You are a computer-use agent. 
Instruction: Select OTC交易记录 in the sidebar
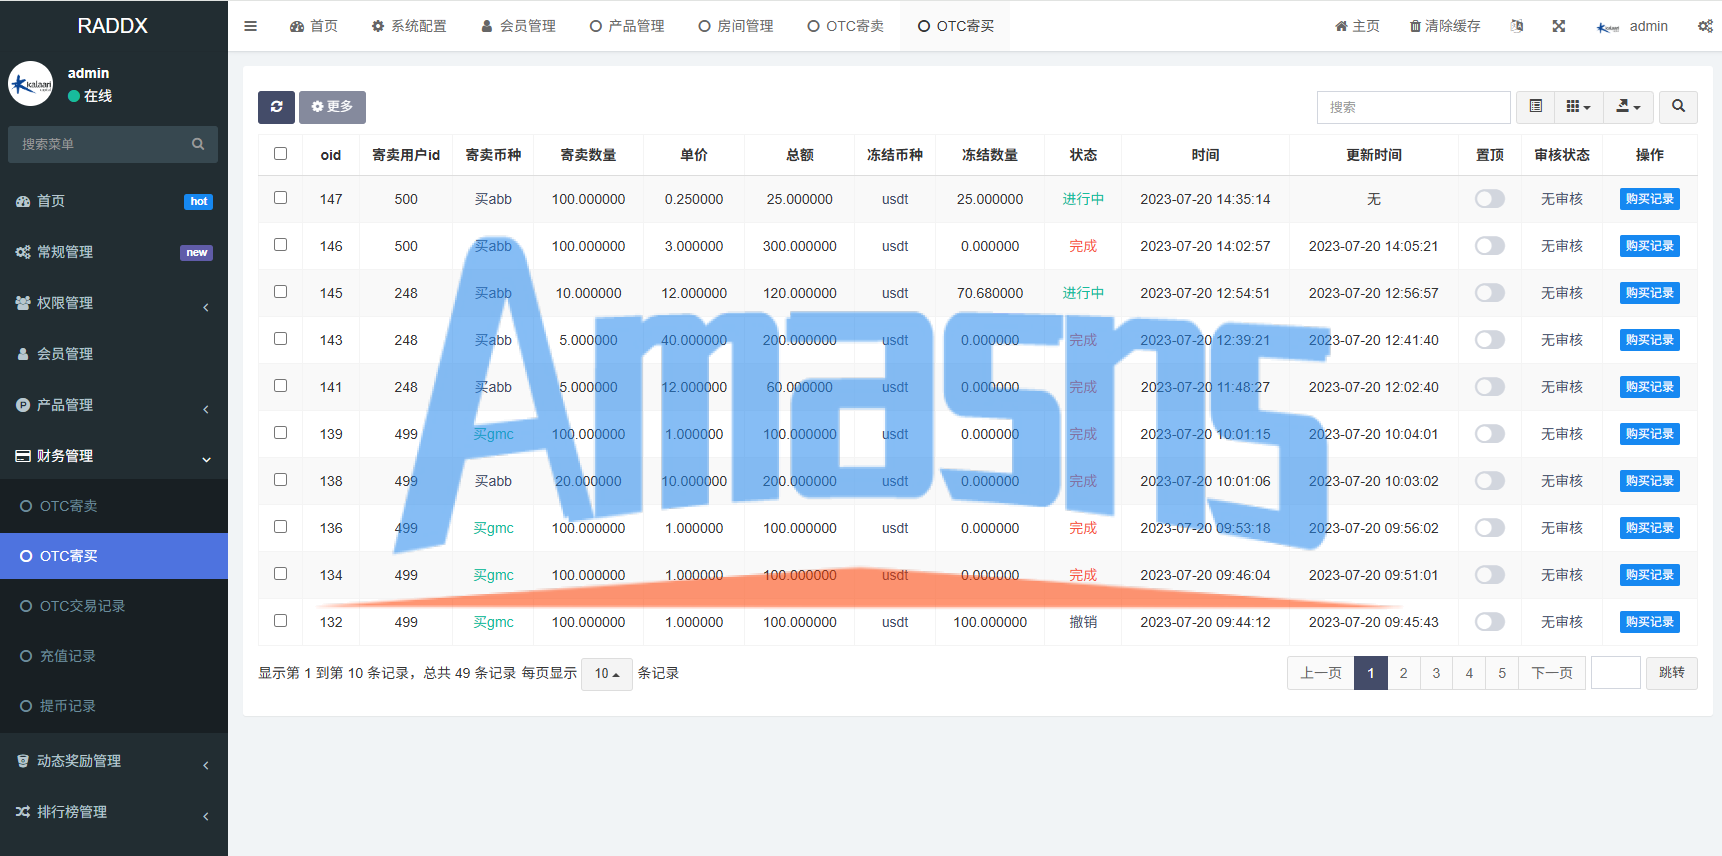tap(114, 606)
